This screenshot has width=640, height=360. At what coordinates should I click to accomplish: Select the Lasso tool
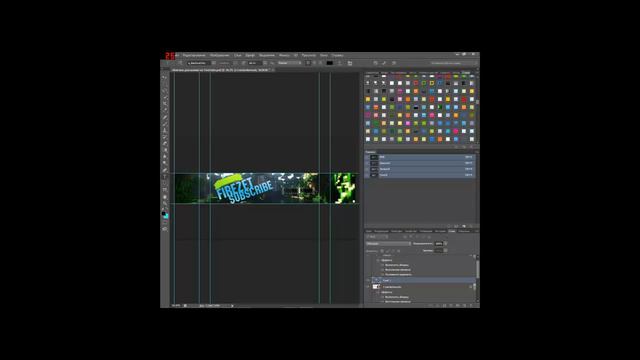(x=165, y=91)
